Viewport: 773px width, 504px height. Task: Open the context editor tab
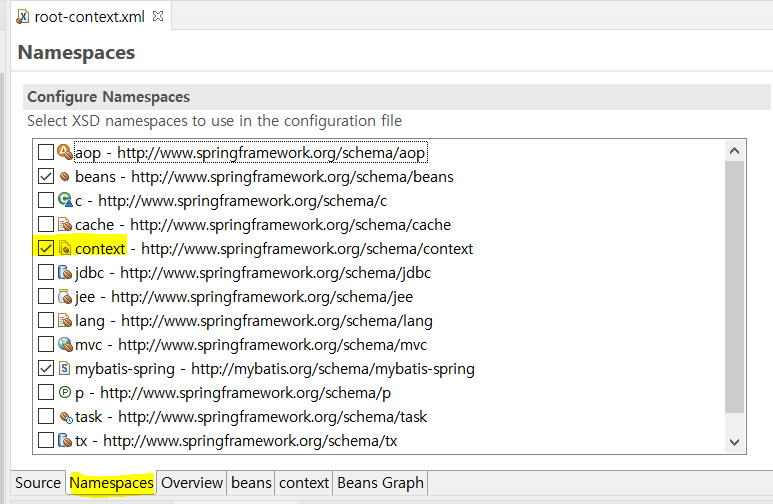pos(304,482)
